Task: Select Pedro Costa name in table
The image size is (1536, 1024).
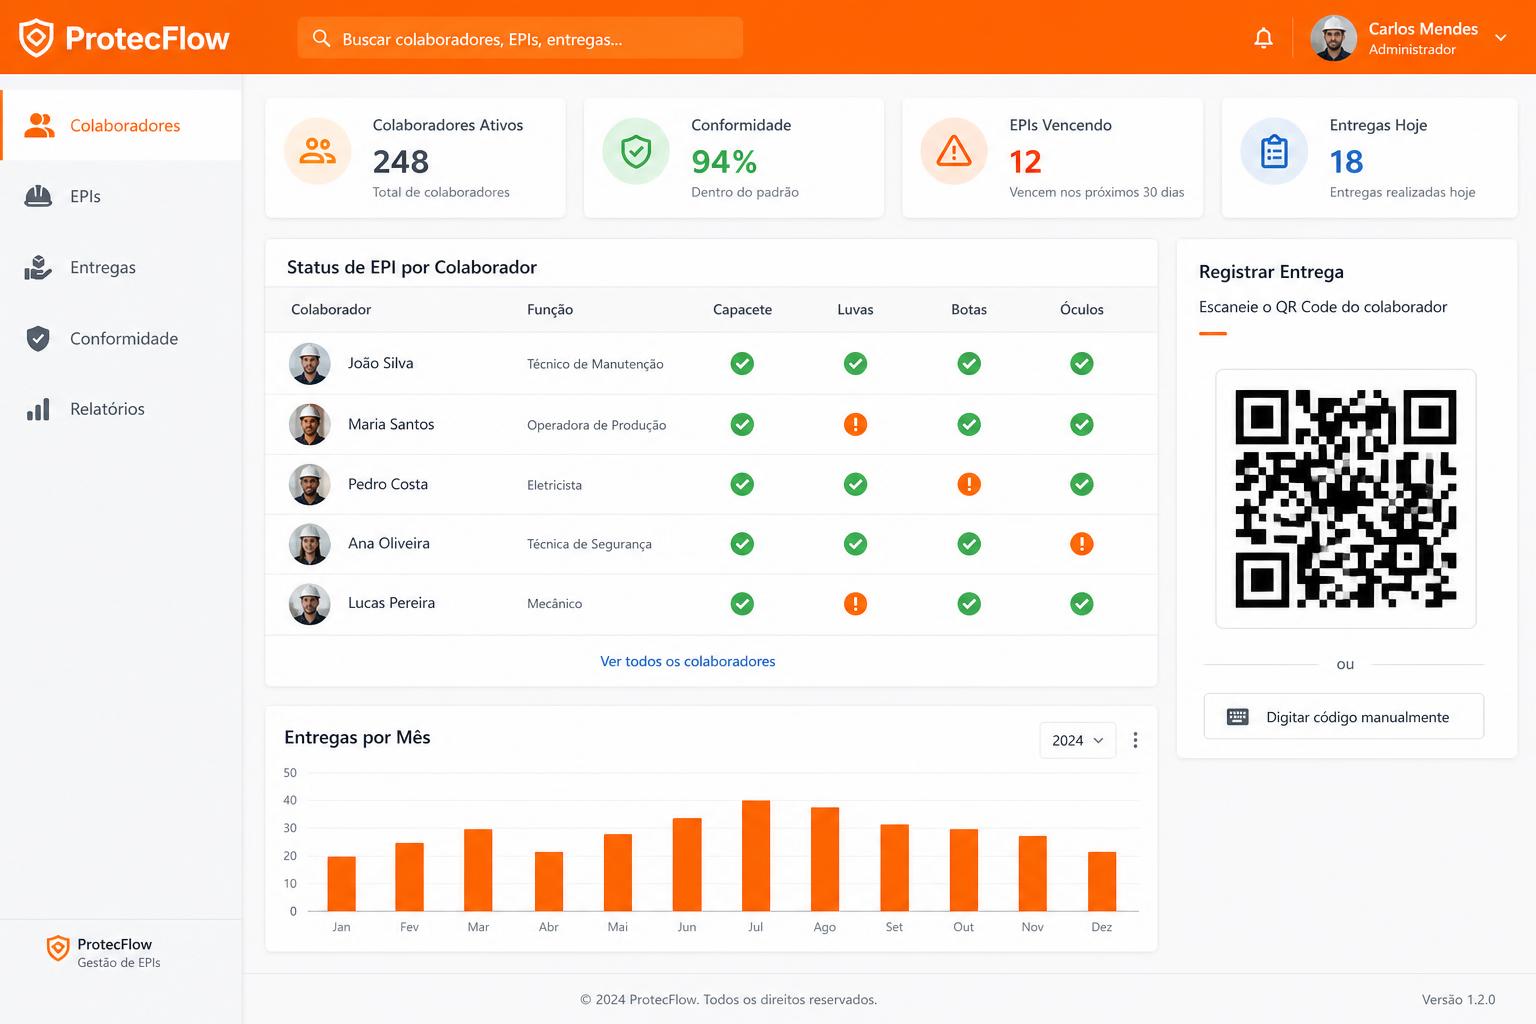Action: pos(388,484)
